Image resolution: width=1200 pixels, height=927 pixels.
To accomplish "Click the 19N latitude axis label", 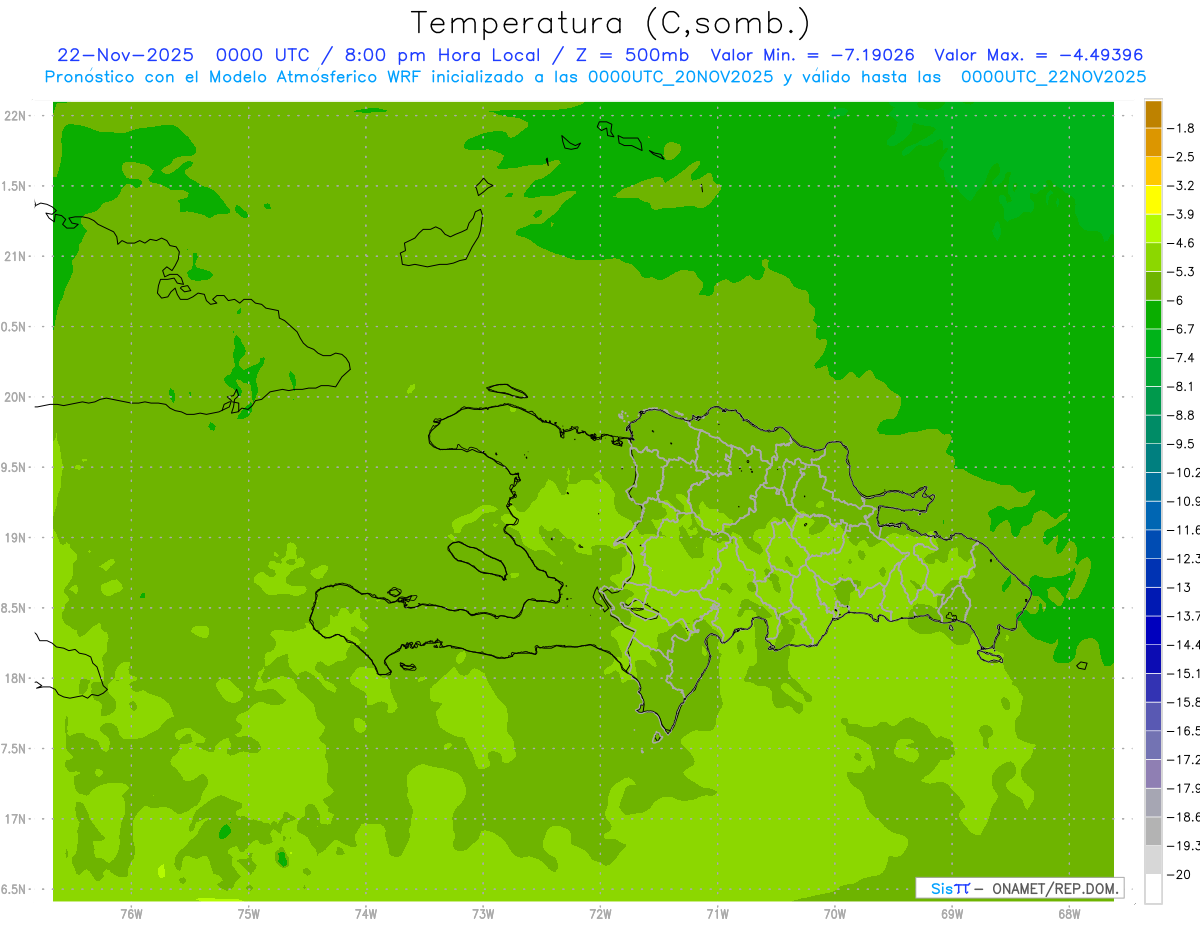I will tap(16, 538).
